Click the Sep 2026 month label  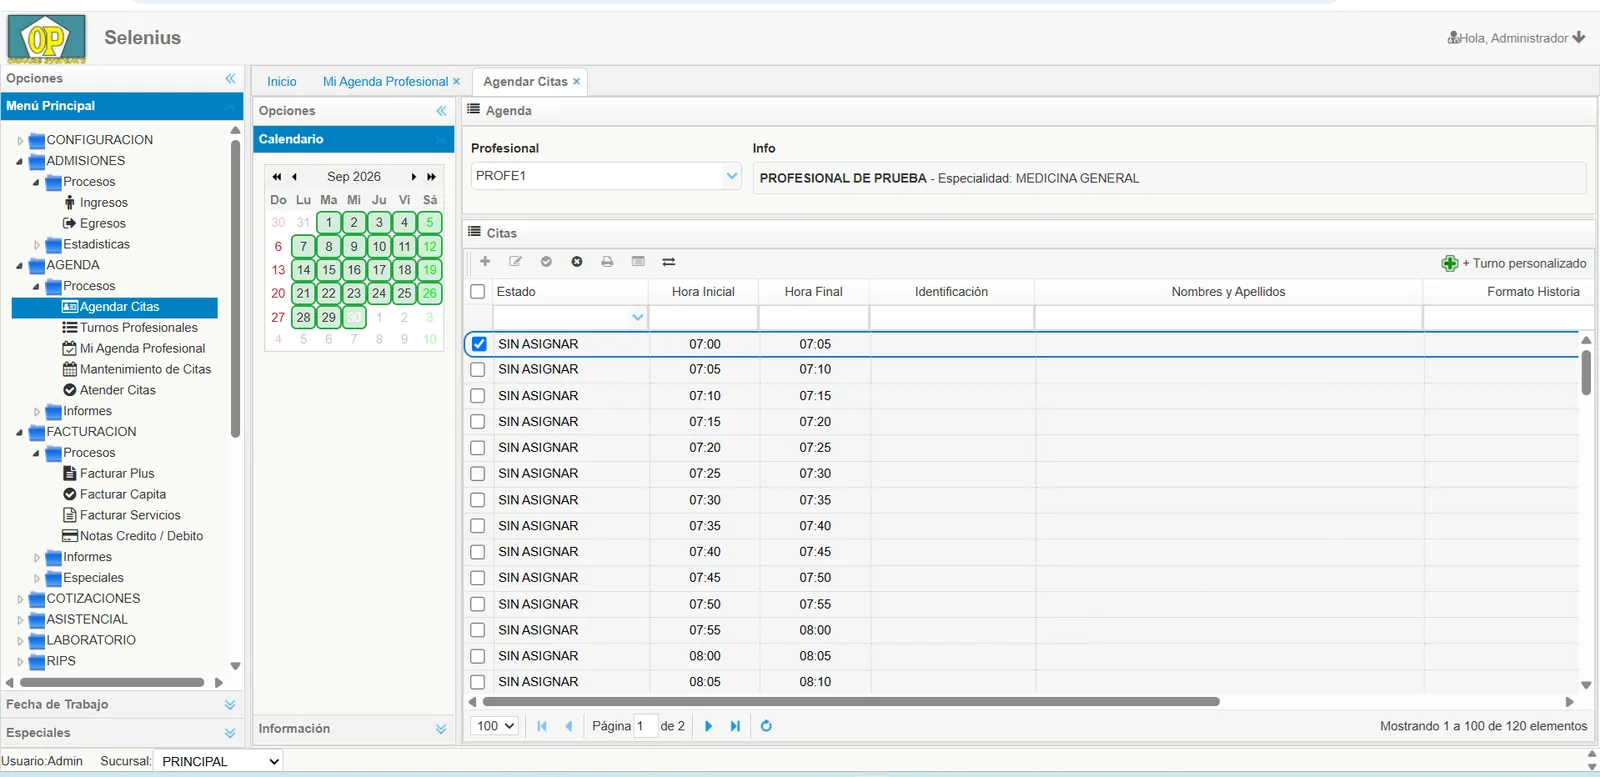[x=354, y=177]
